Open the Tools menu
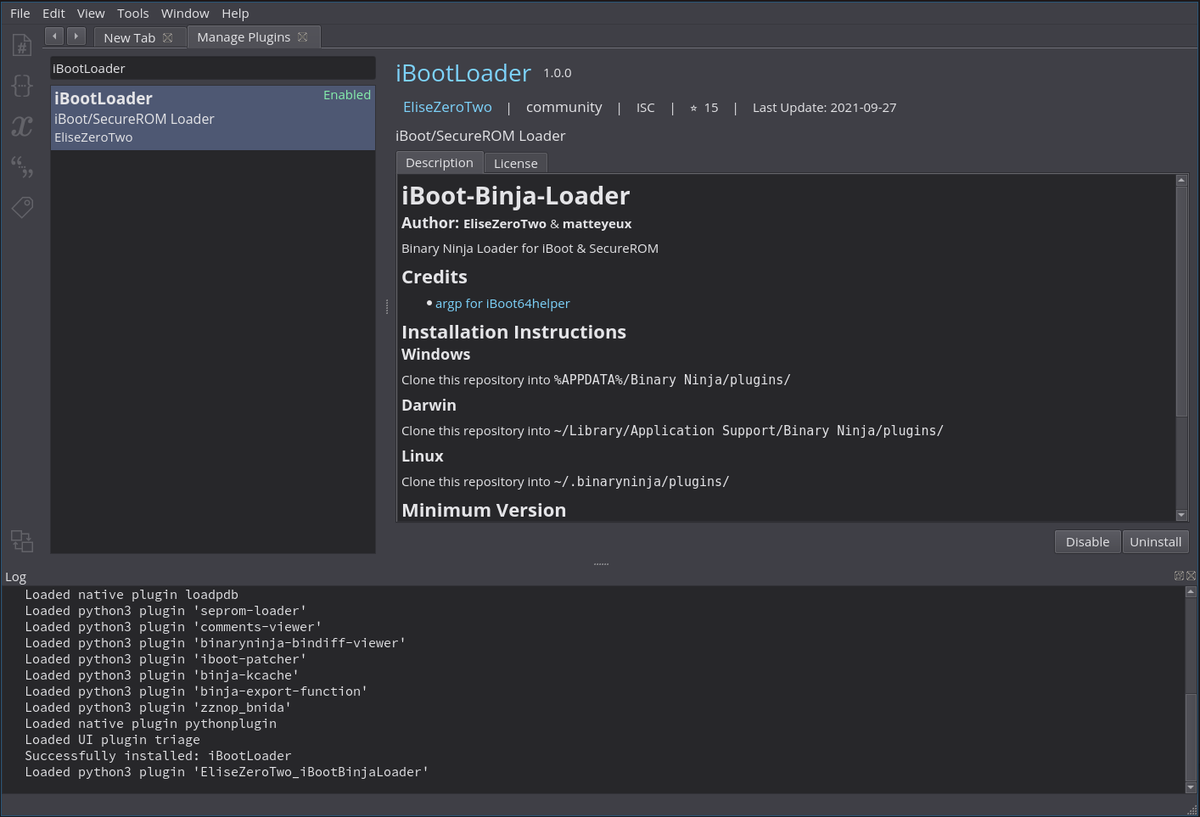Image resolution: width=1200 pixels, height=817 pixels. point(133,13)
